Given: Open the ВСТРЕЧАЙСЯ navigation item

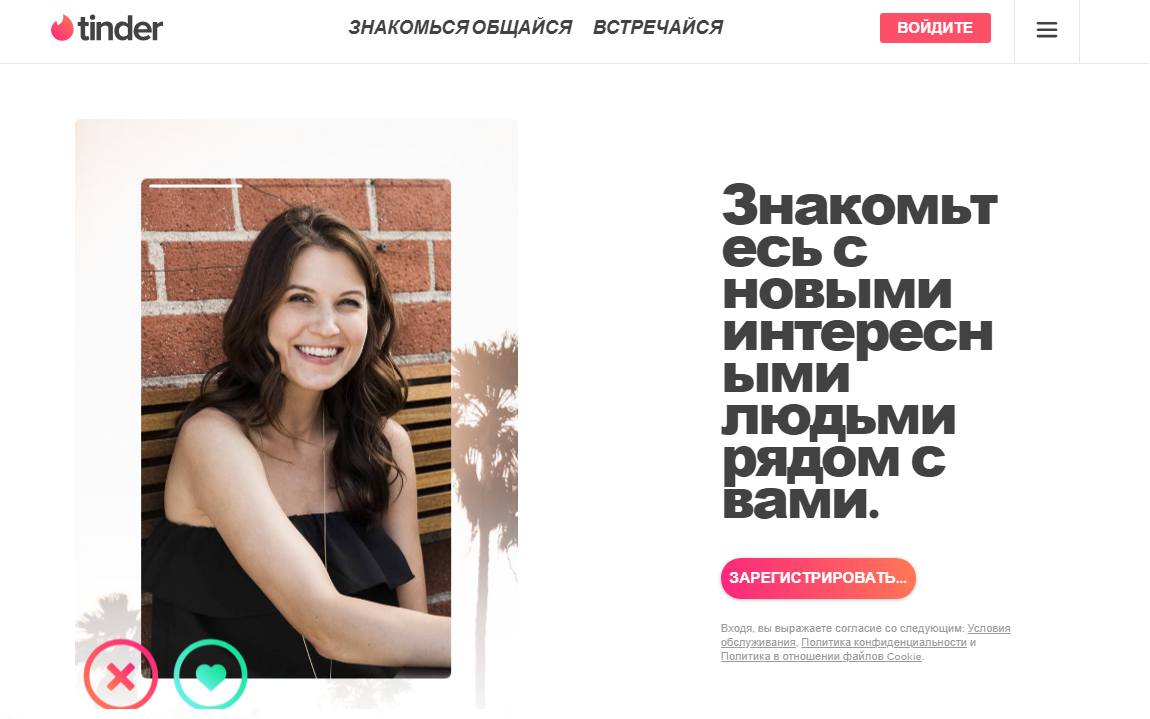Looking at the screenshot, I should (658, 28).
